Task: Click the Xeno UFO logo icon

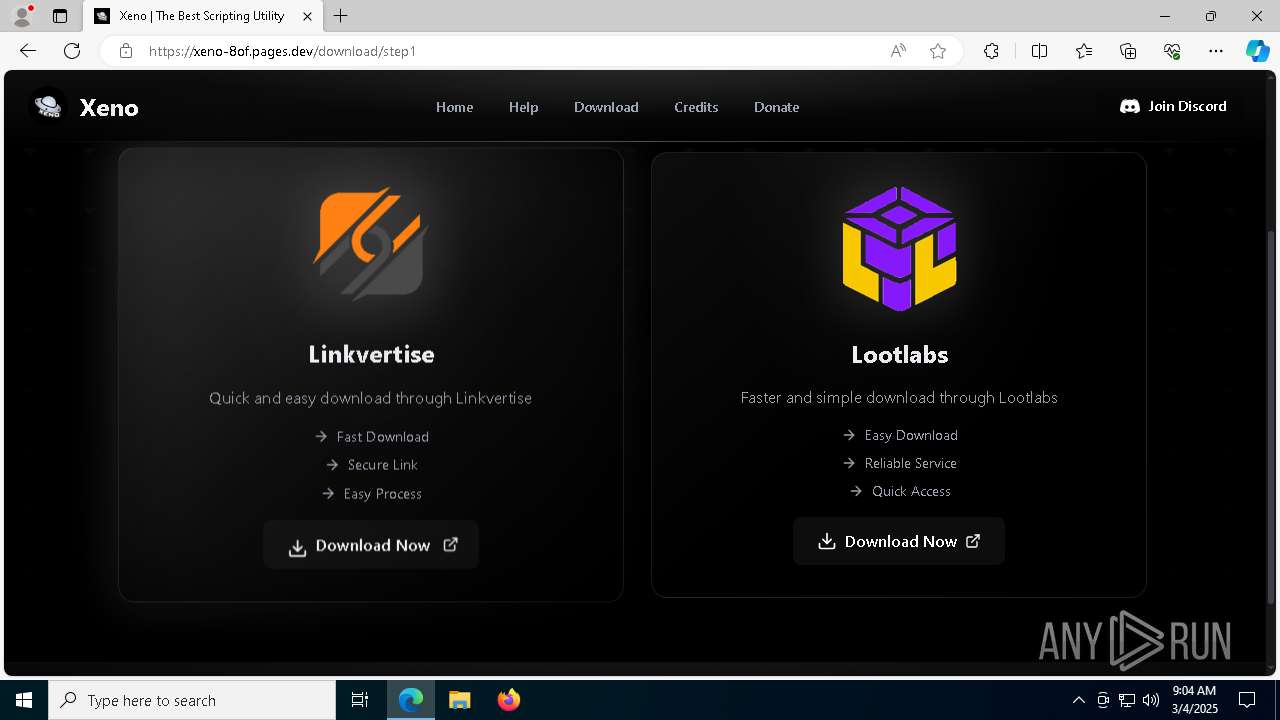Action: 48,105
